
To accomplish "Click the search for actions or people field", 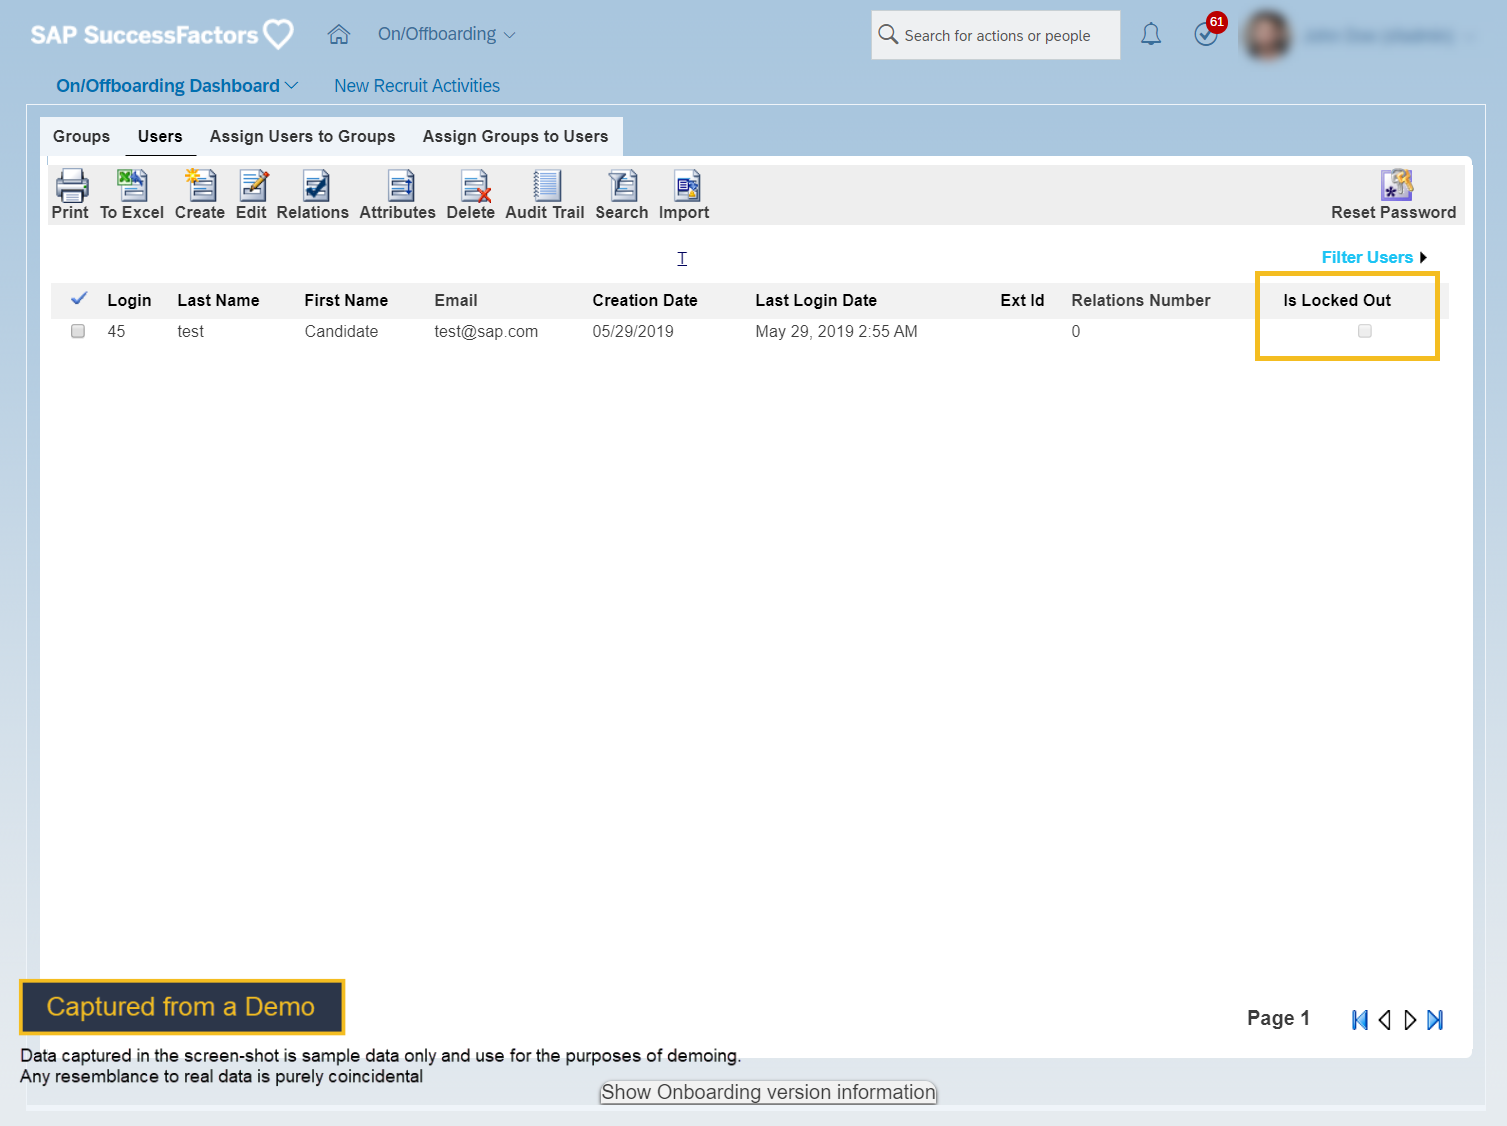I will tap(996, 35).
